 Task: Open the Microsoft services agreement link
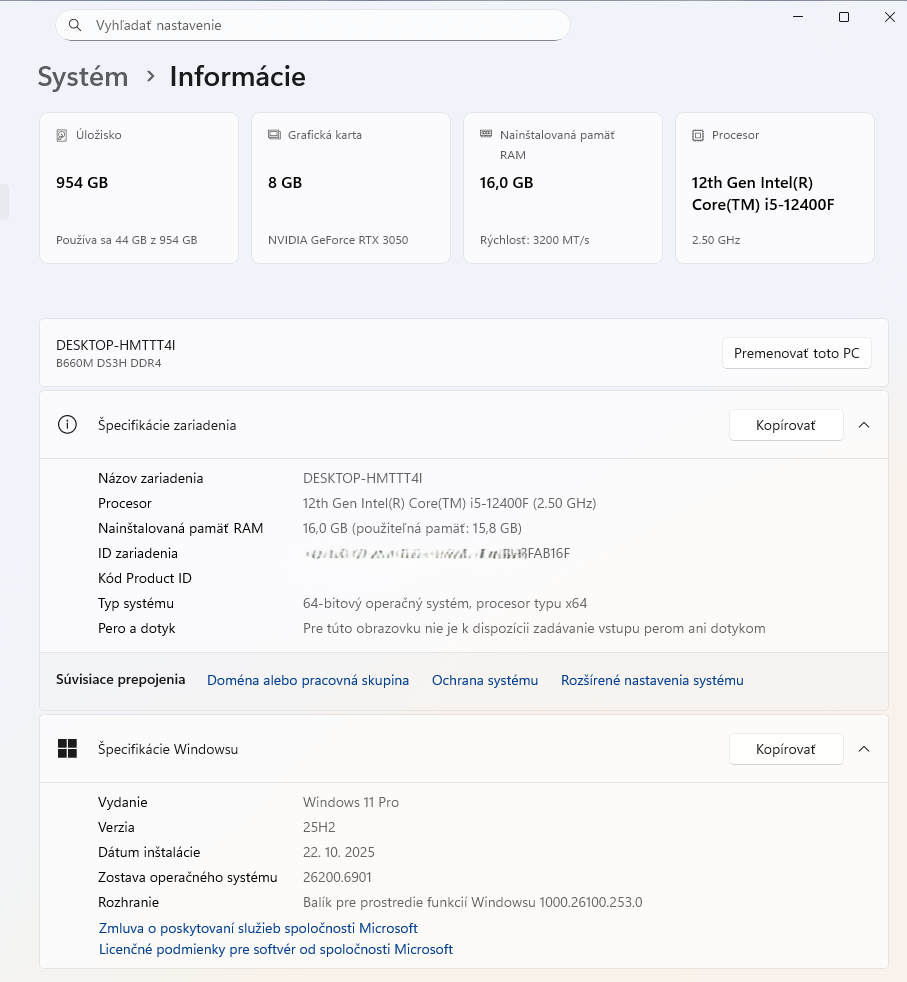click(257, 927)
